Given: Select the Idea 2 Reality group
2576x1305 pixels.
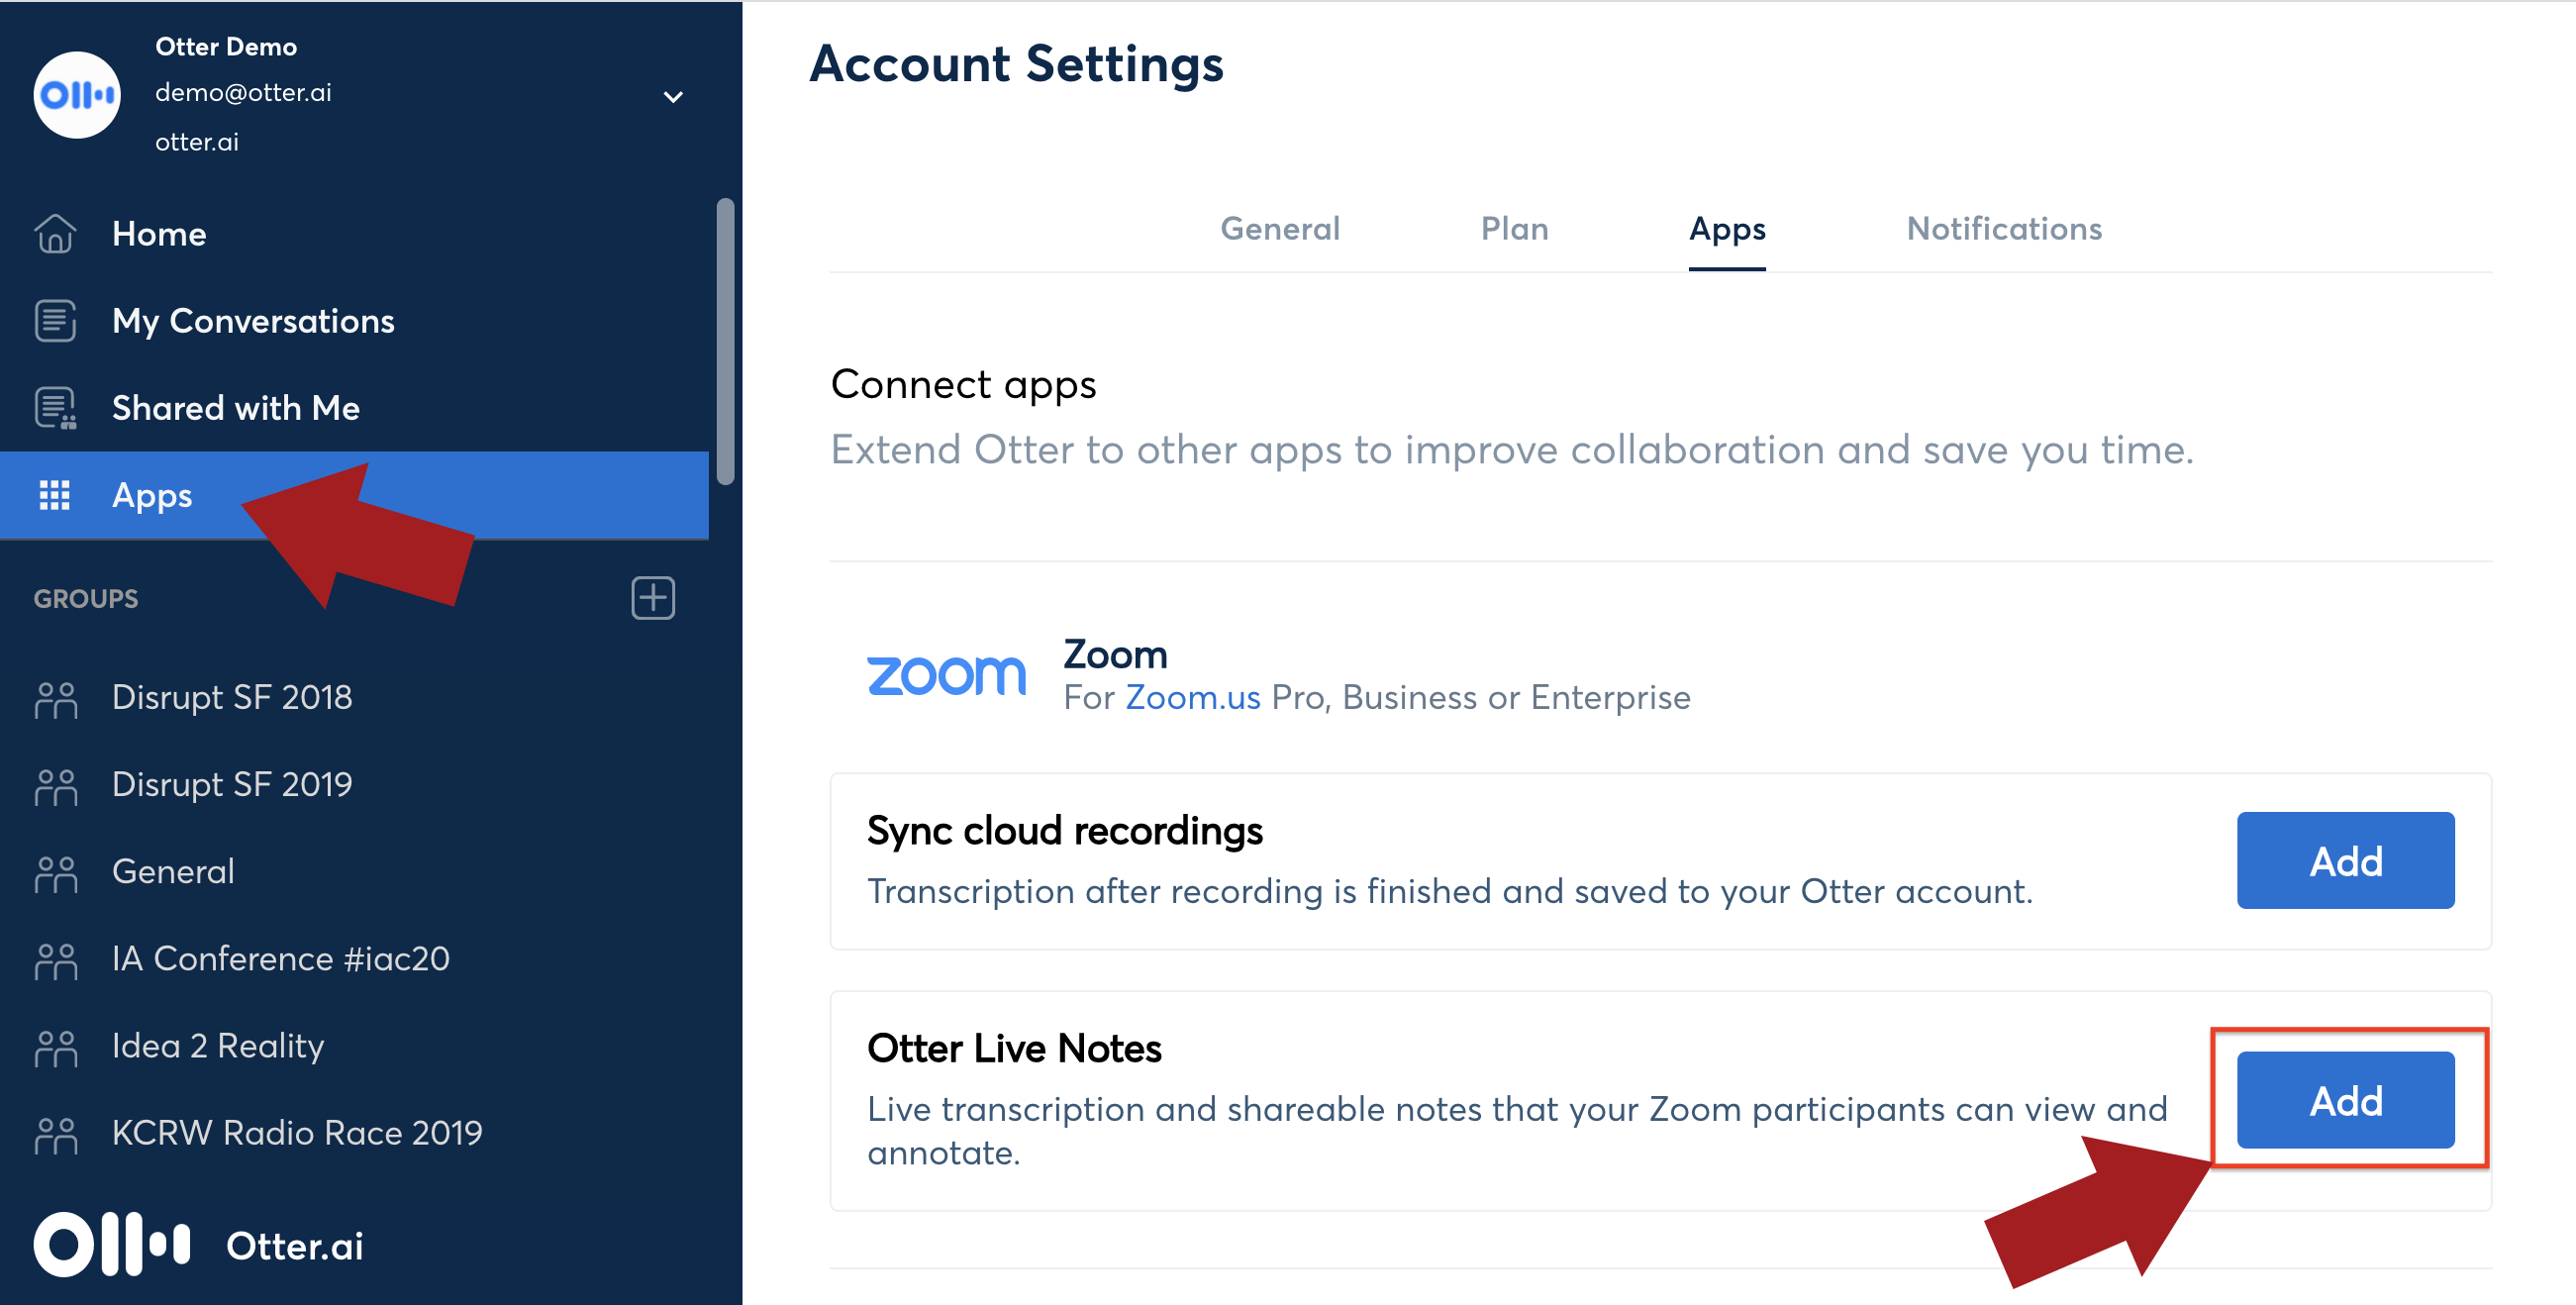Looking at the screenshot, I should (218, 1046).
